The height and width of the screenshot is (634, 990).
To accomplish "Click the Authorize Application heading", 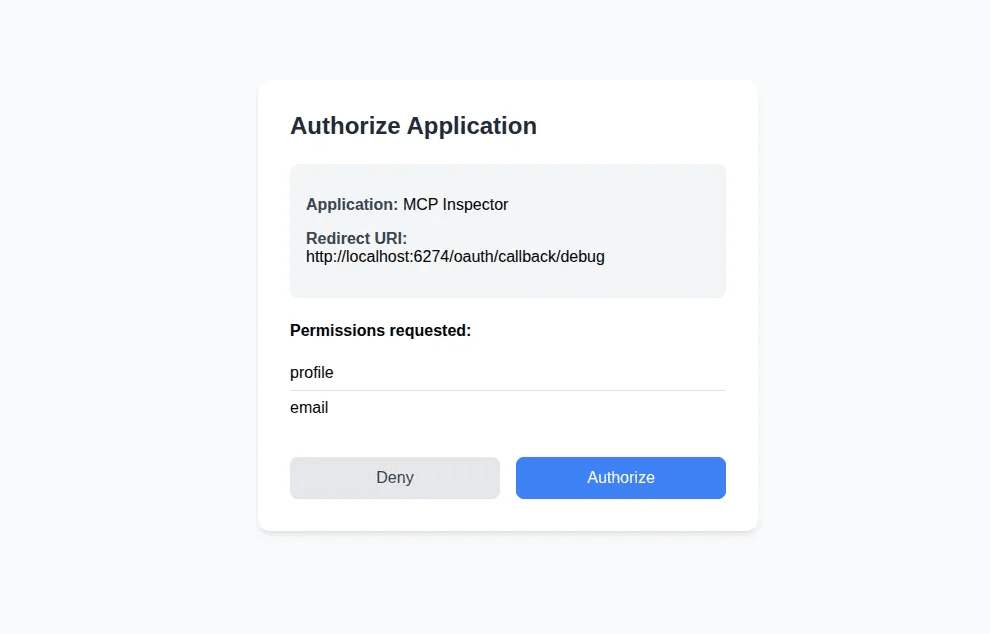I will 413,126.
